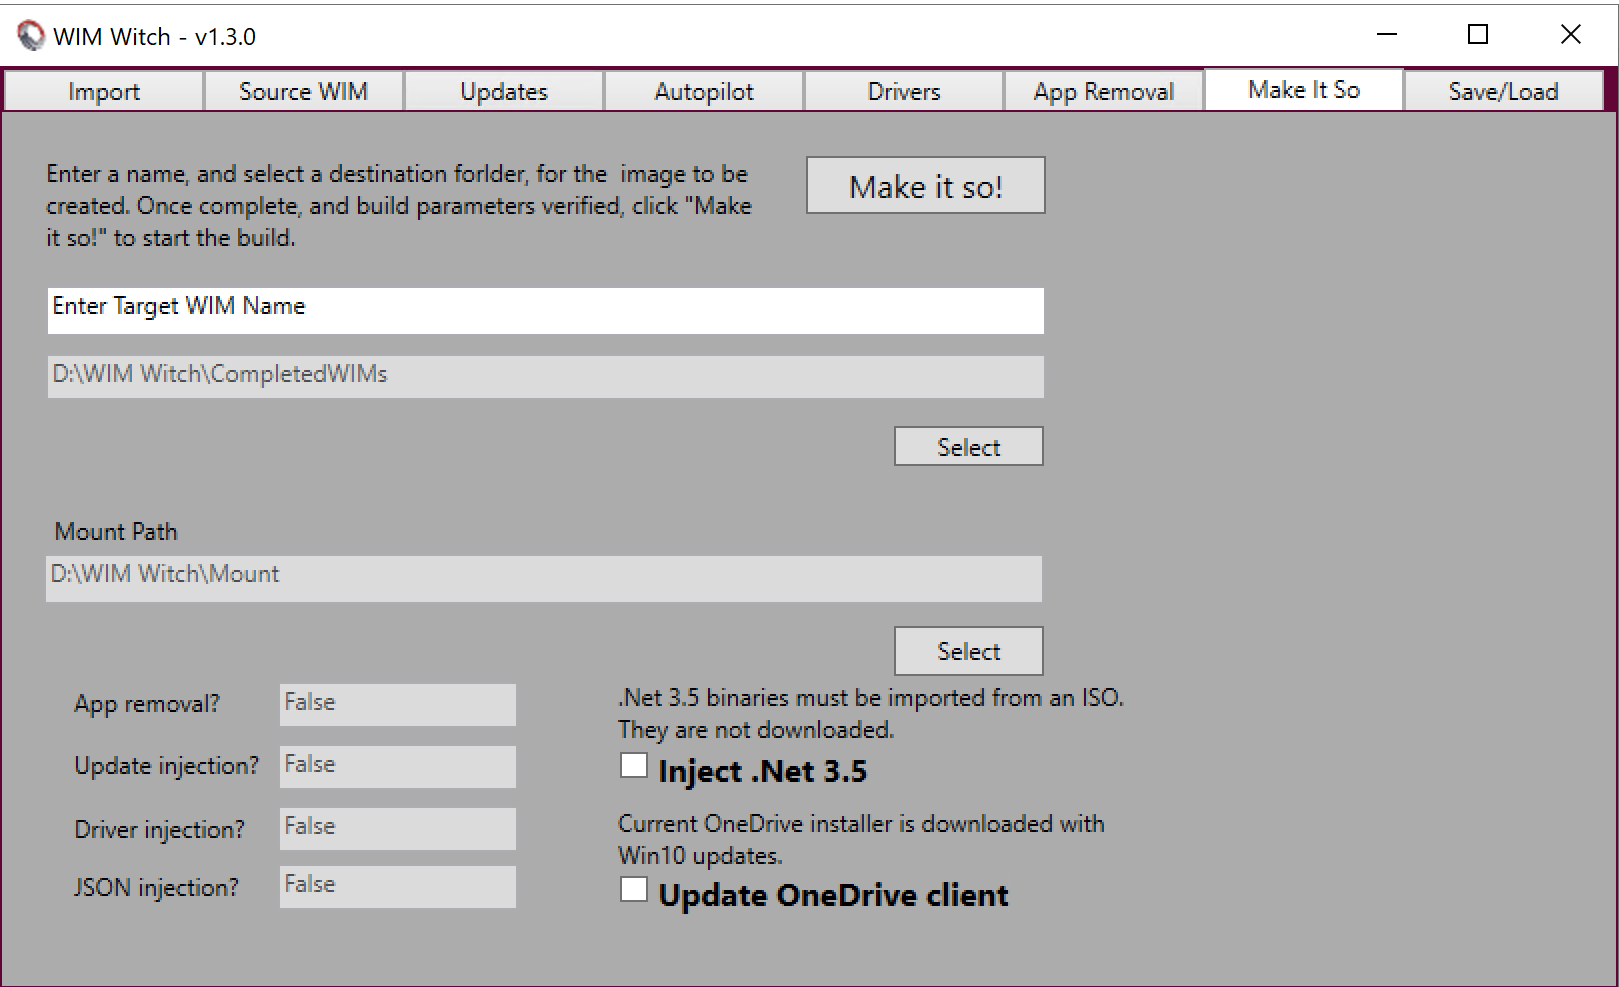Click Select button below Mount Path

click(968, 651)
